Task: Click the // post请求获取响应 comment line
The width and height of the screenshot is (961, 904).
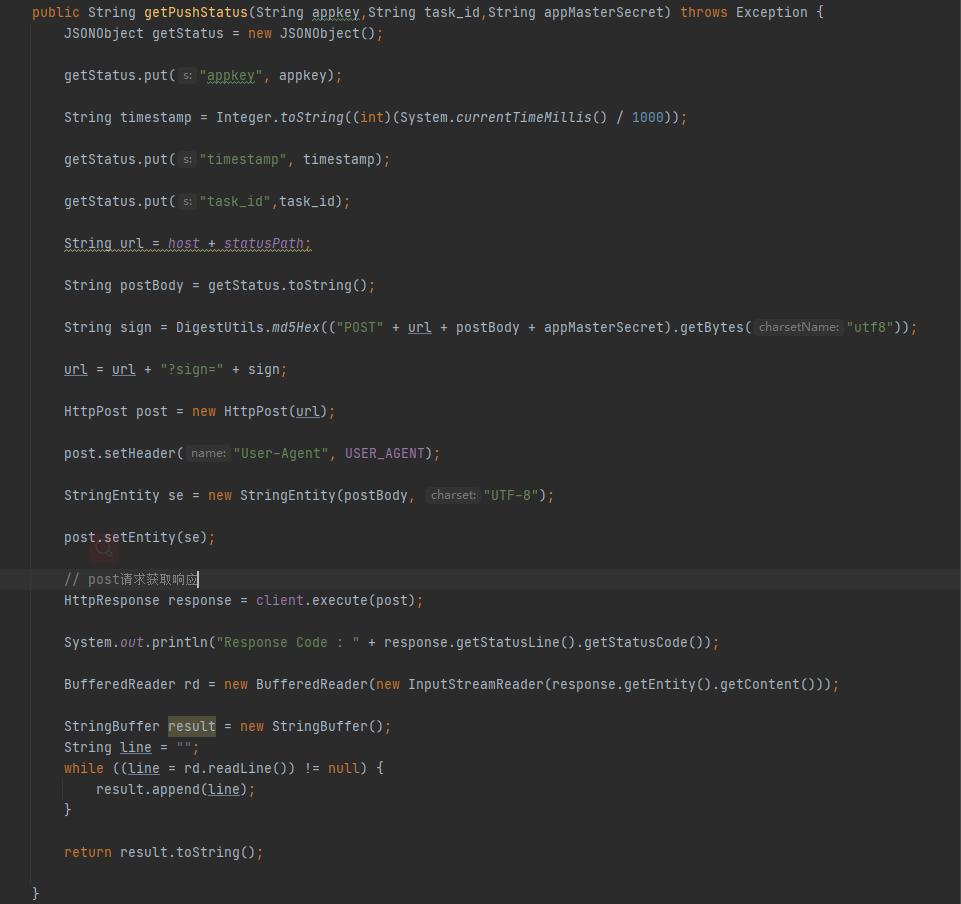Action: coord(132,579)
